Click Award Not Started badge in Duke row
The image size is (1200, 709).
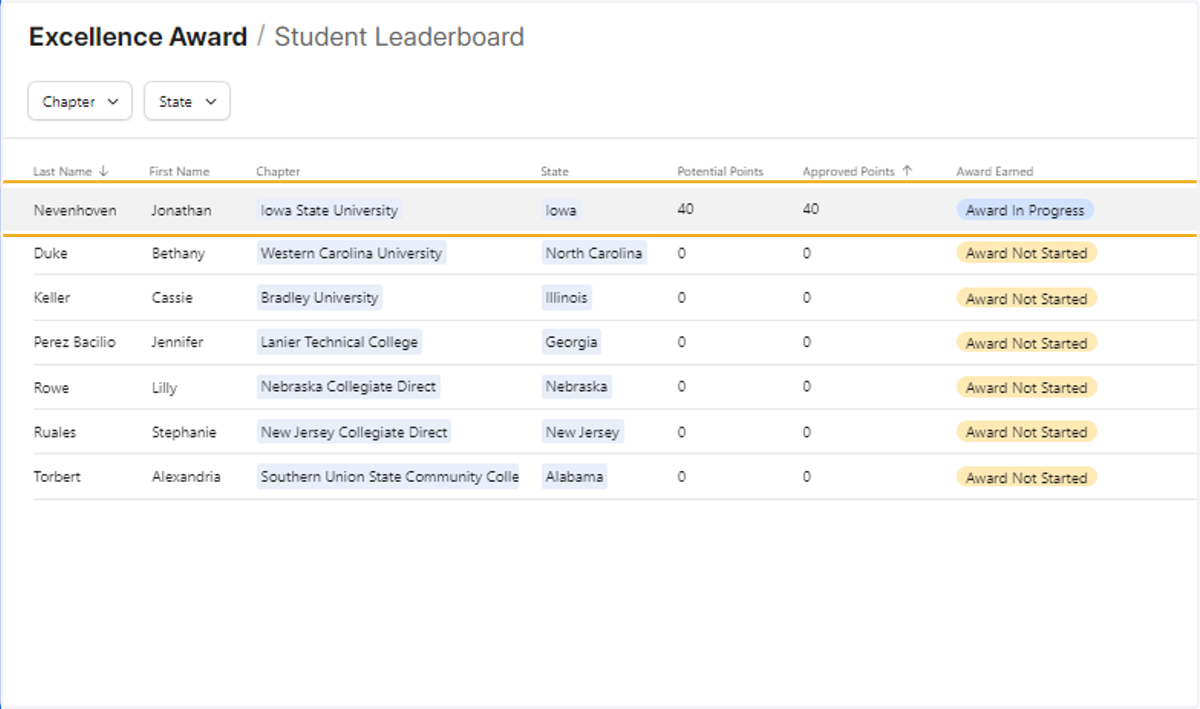[1026, 253]
